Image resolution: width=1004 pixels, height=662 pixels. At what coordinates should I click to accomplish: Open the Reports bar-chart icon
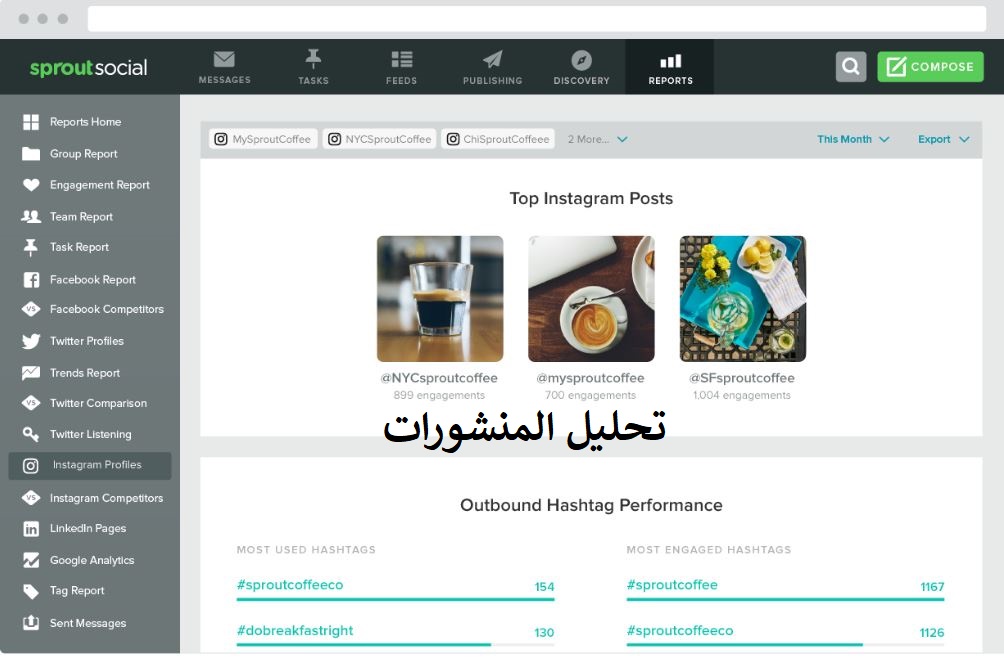coord(670,61)
